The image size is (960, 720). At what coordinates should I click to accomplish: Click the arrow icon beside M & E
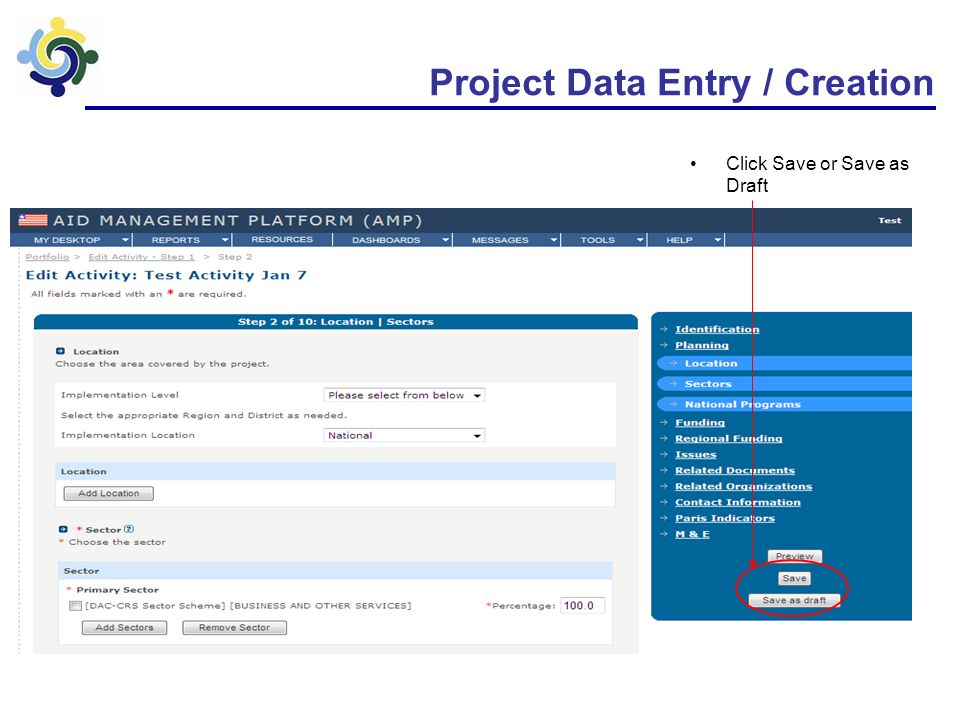point(664,534)
